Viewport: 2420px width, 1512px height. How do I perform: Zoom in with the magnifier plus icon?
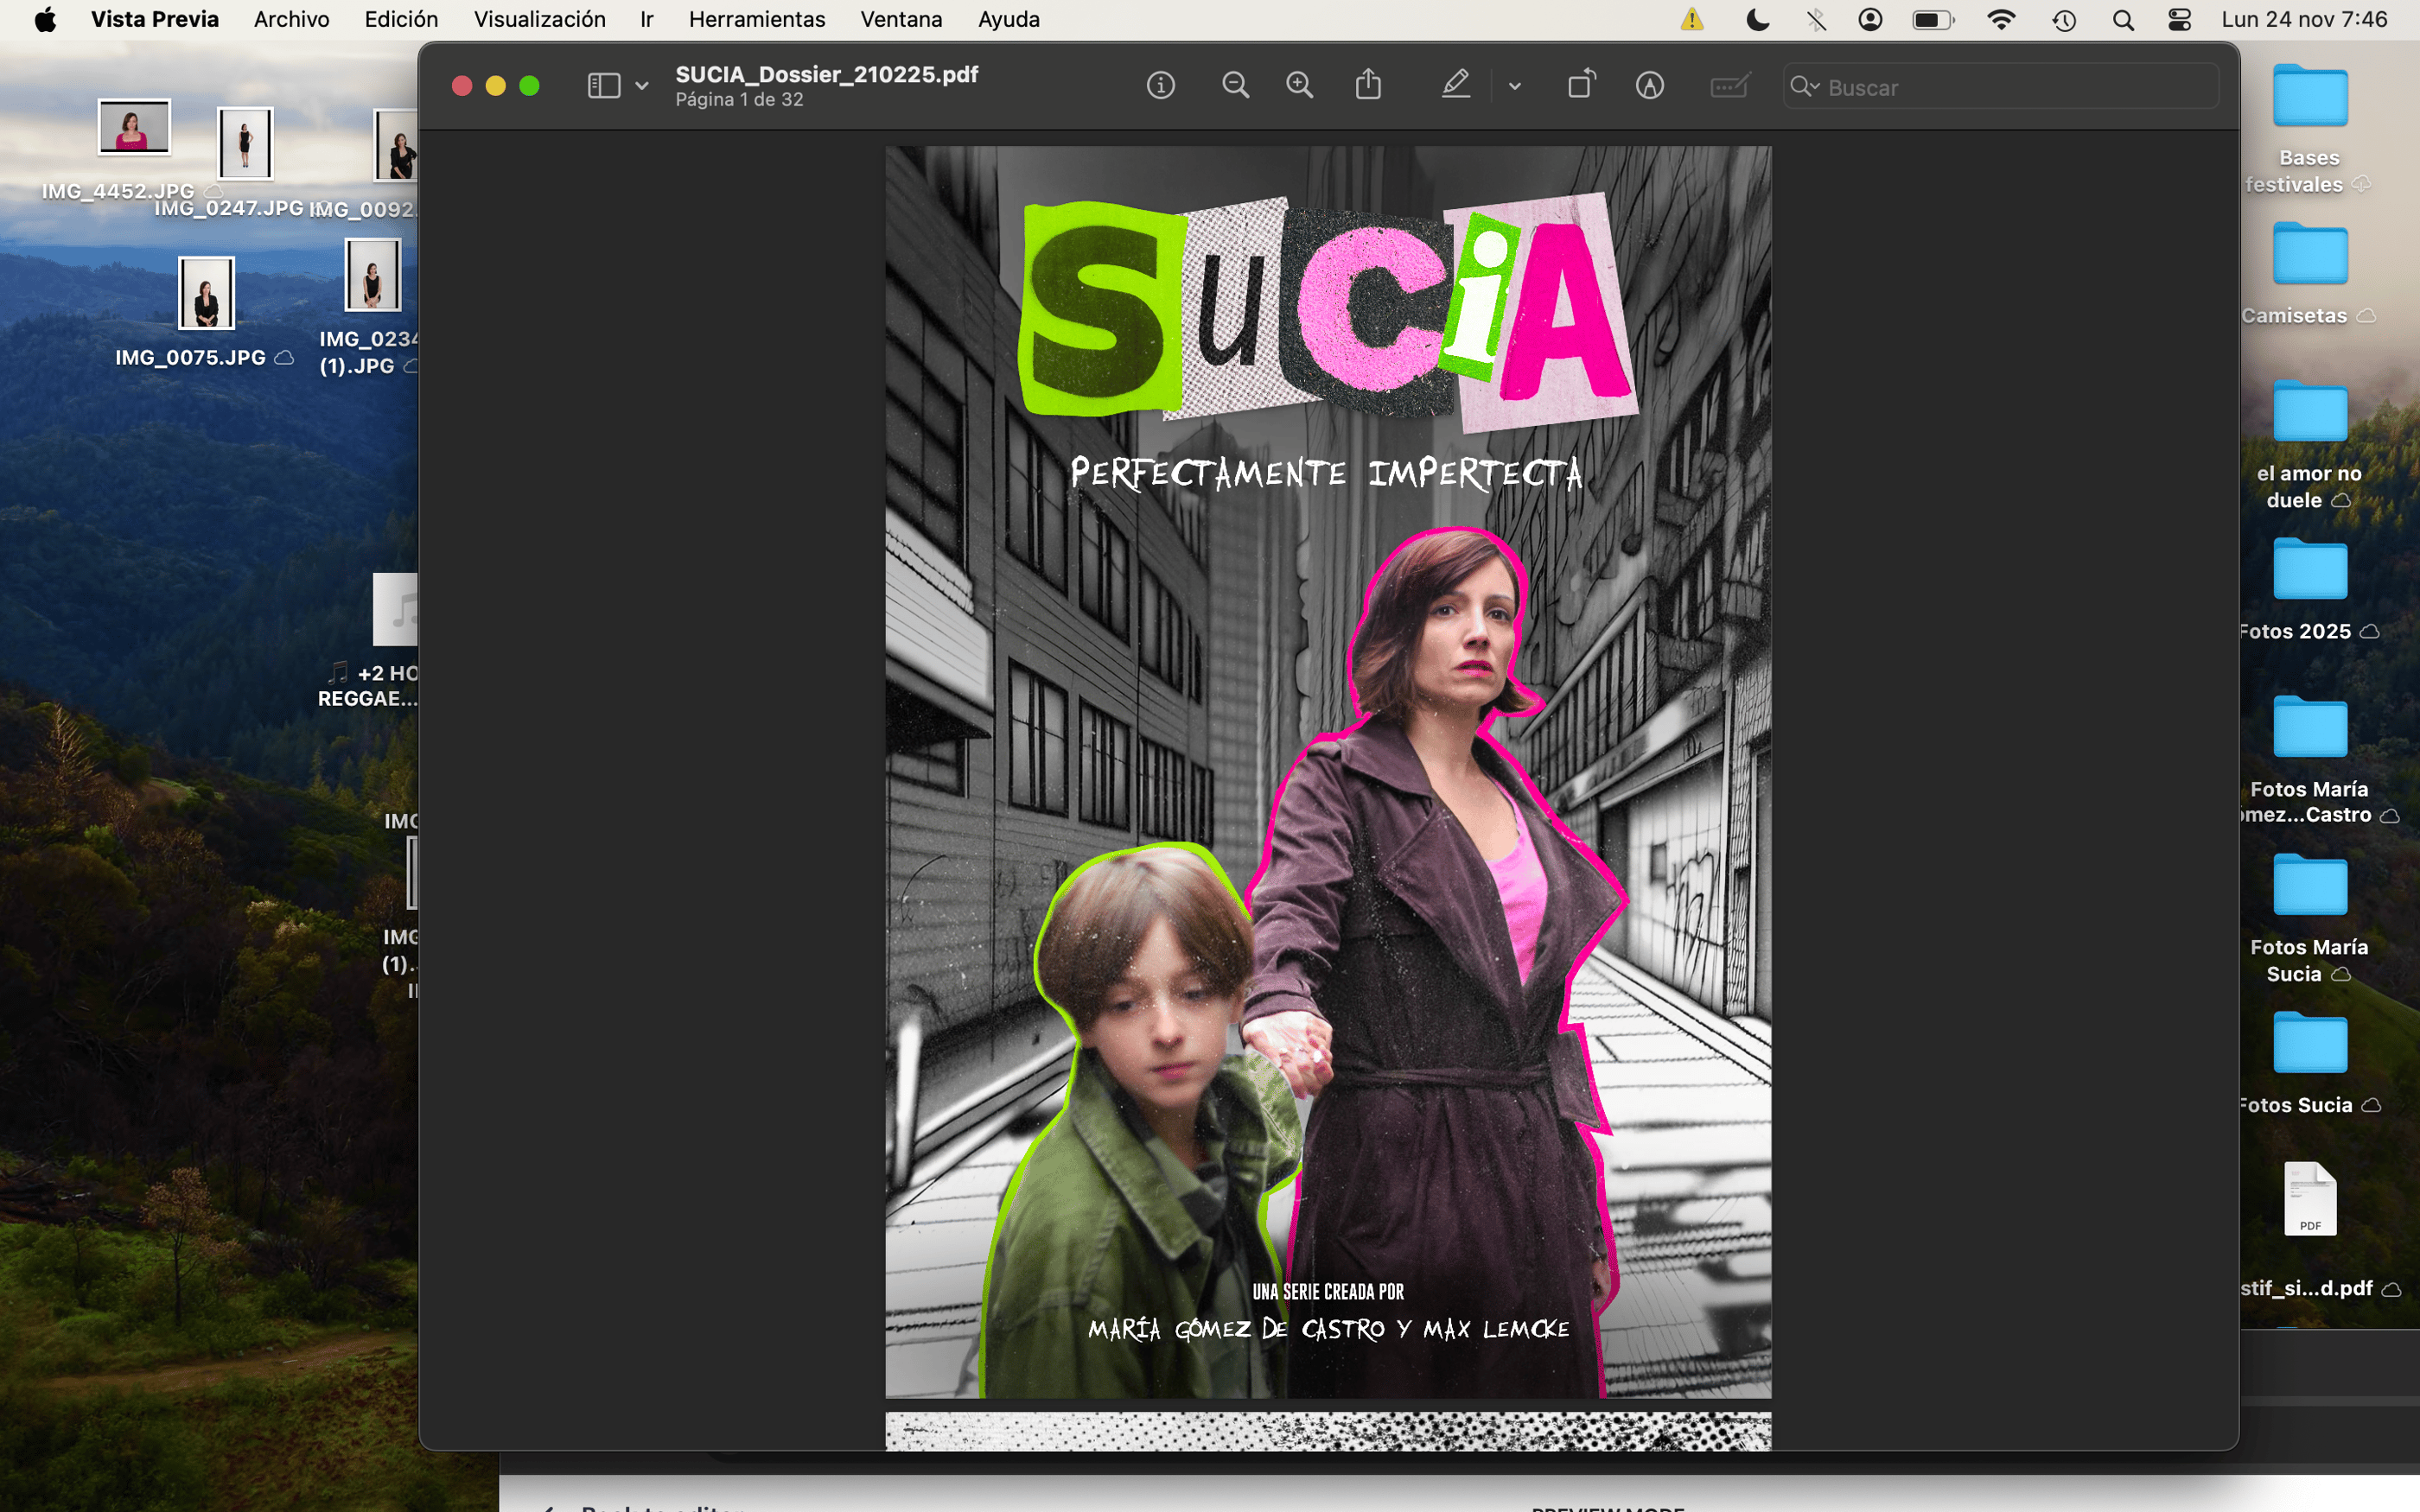pyautogui.click(x=1299, y=86)
